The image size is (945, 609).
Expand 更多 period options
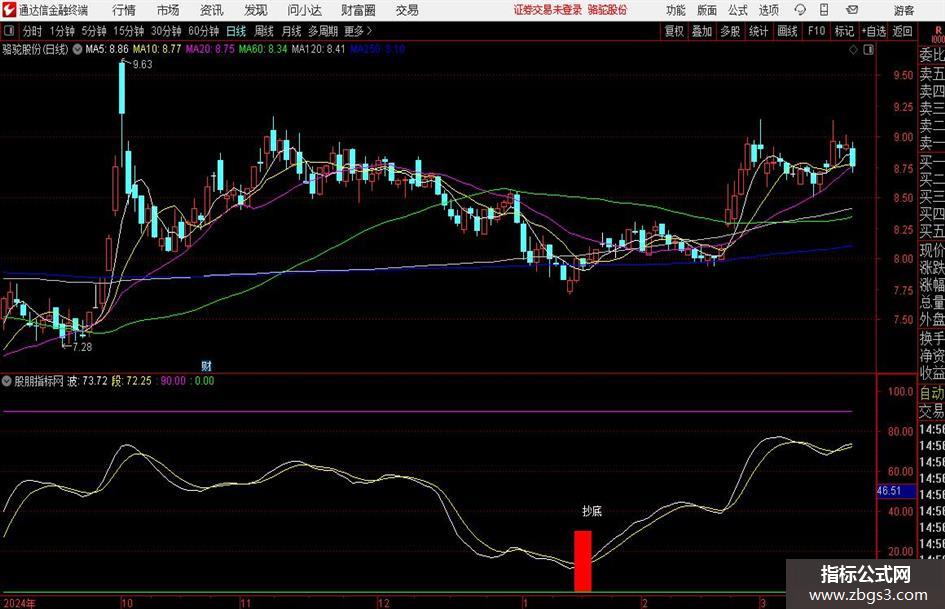[x=358, y=31]
